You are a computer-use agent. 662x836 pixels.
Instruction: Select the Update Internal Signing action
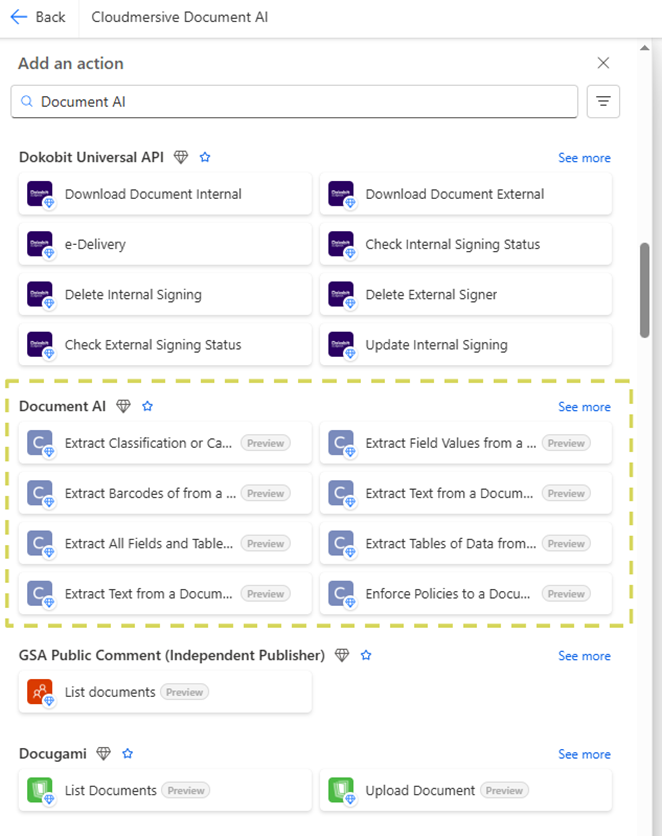[466, 345]
